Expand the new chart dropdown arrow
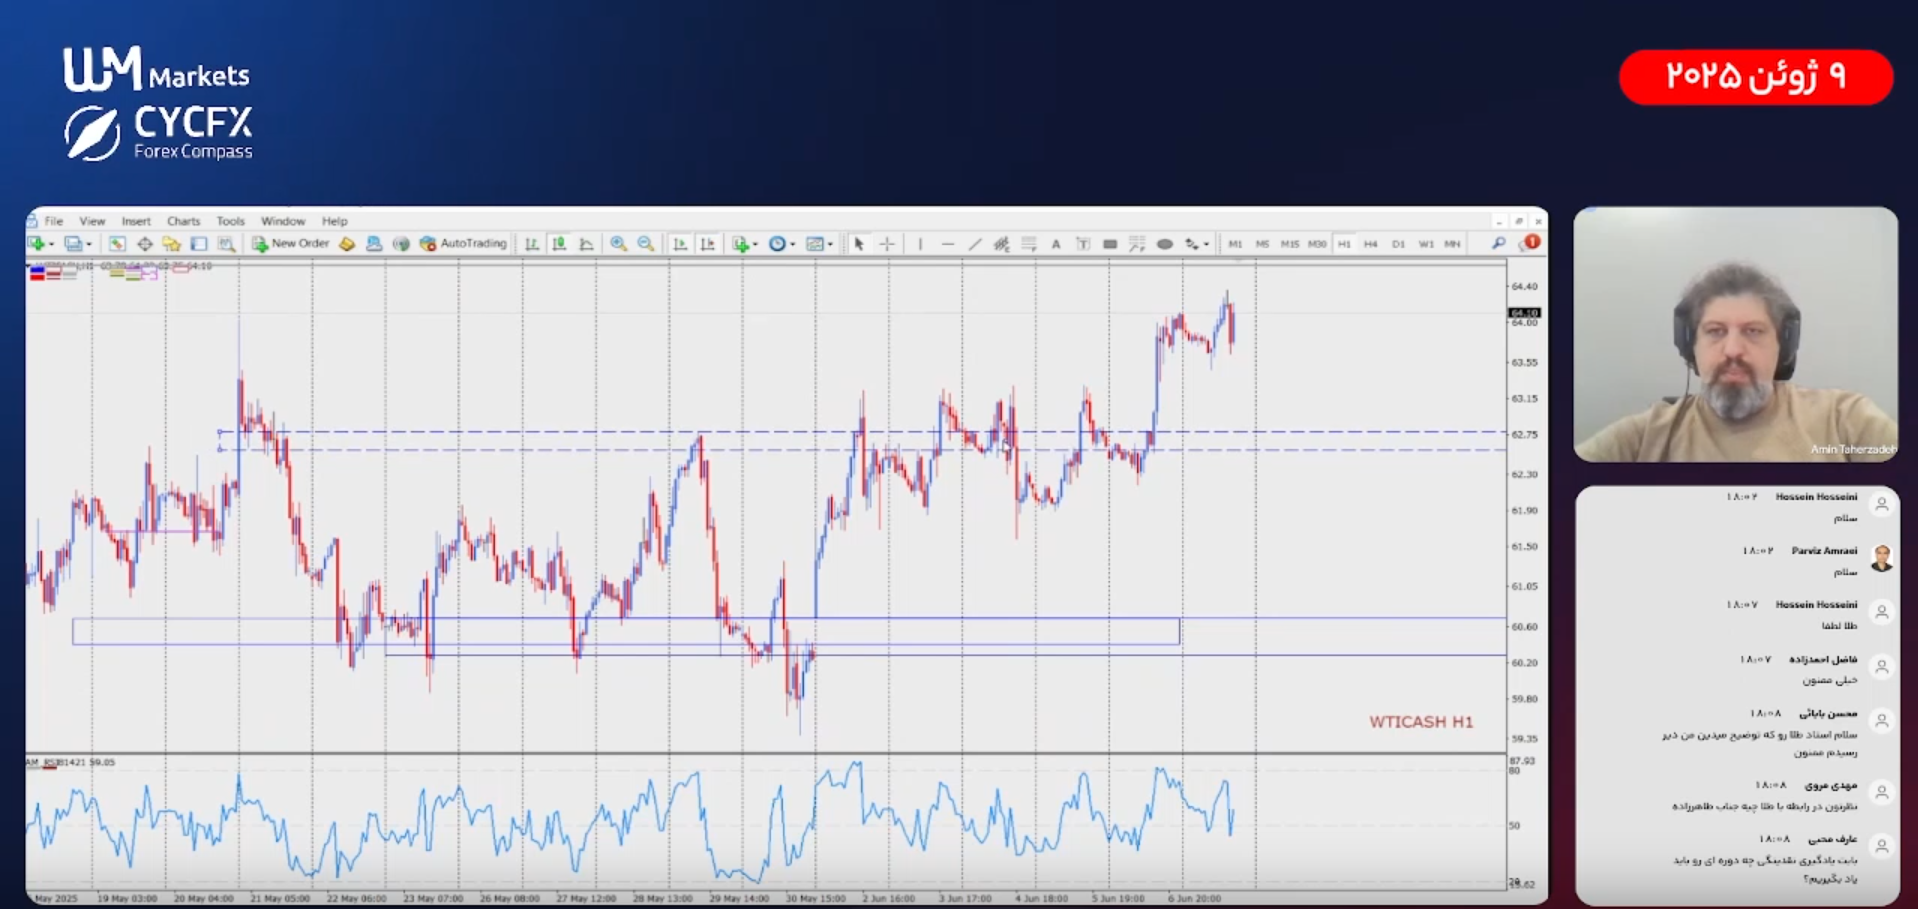 52,245
